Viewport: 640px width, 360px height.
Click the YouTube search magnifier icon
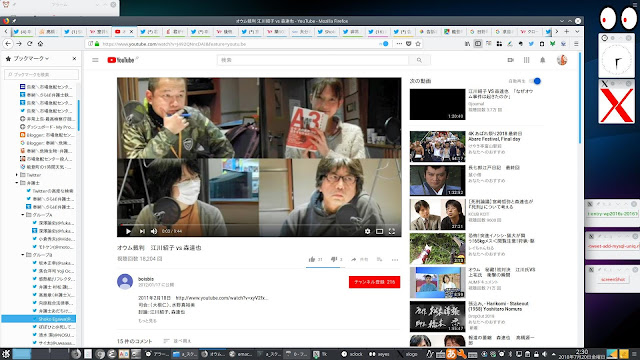tap(419, 60)
